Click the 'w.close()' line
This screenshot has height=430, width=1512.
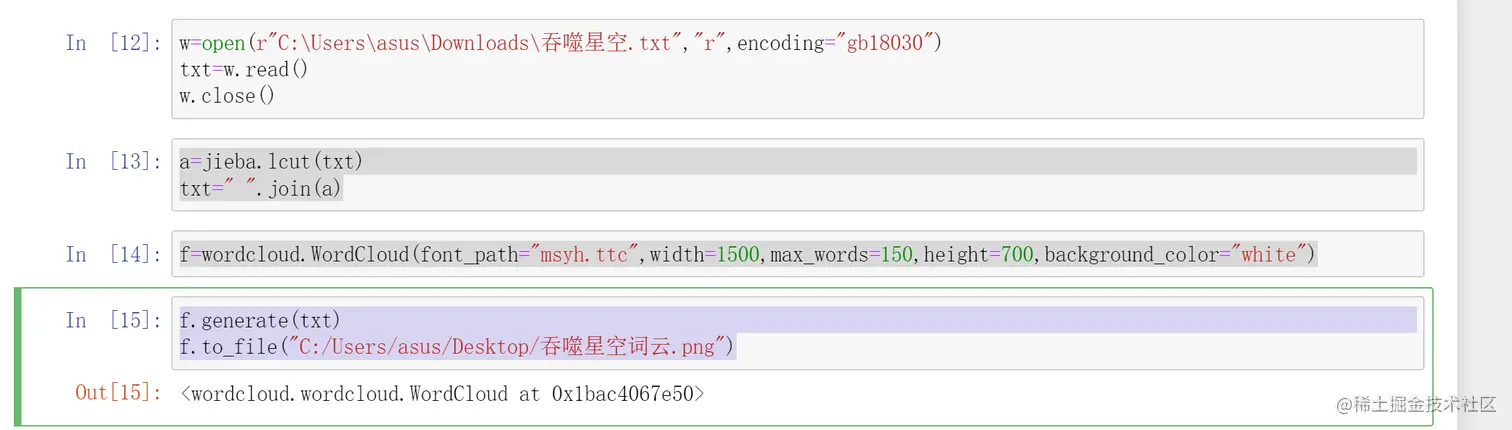click(227, 96)
